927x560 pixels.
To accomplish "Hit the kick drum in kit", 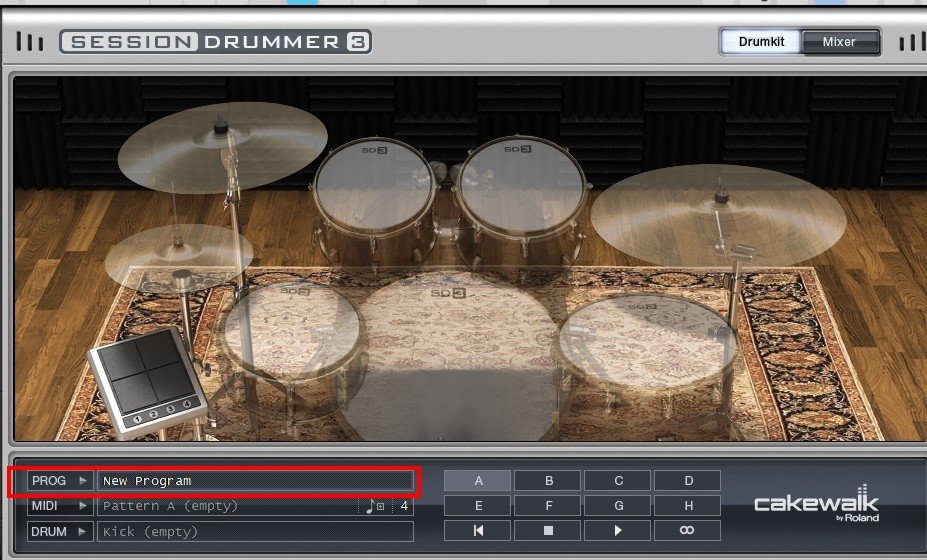I will pos(456,350).
